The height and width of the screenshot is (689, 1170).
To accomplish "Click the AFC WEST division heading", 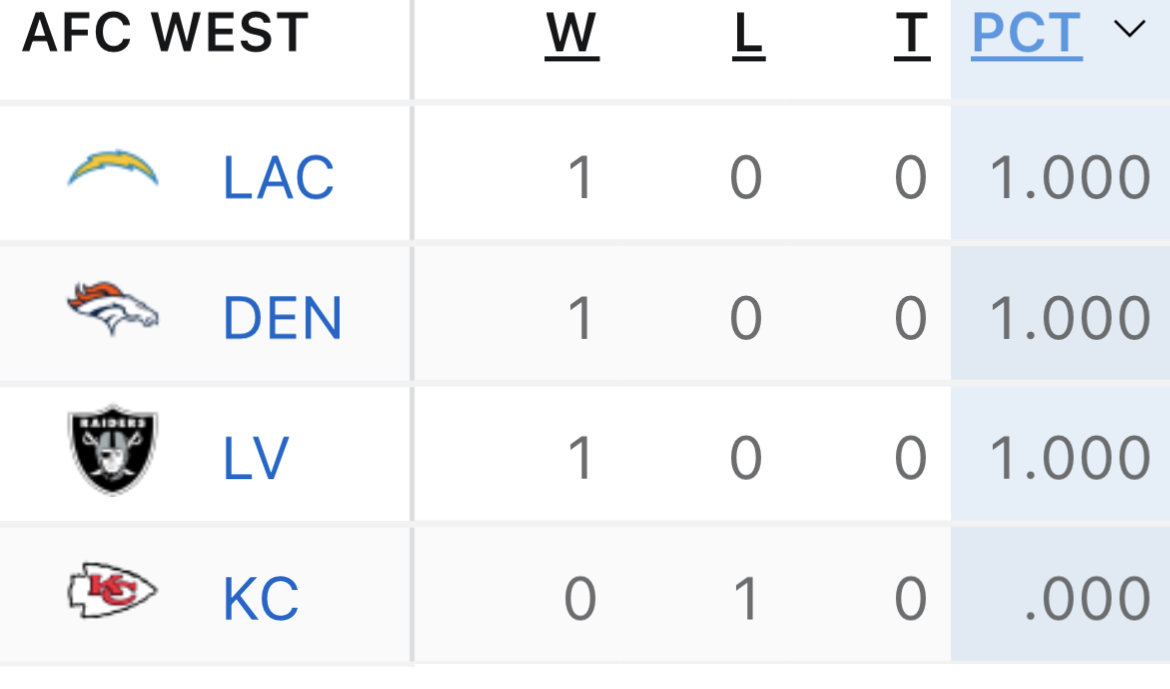I will click(x=166, y=33).
